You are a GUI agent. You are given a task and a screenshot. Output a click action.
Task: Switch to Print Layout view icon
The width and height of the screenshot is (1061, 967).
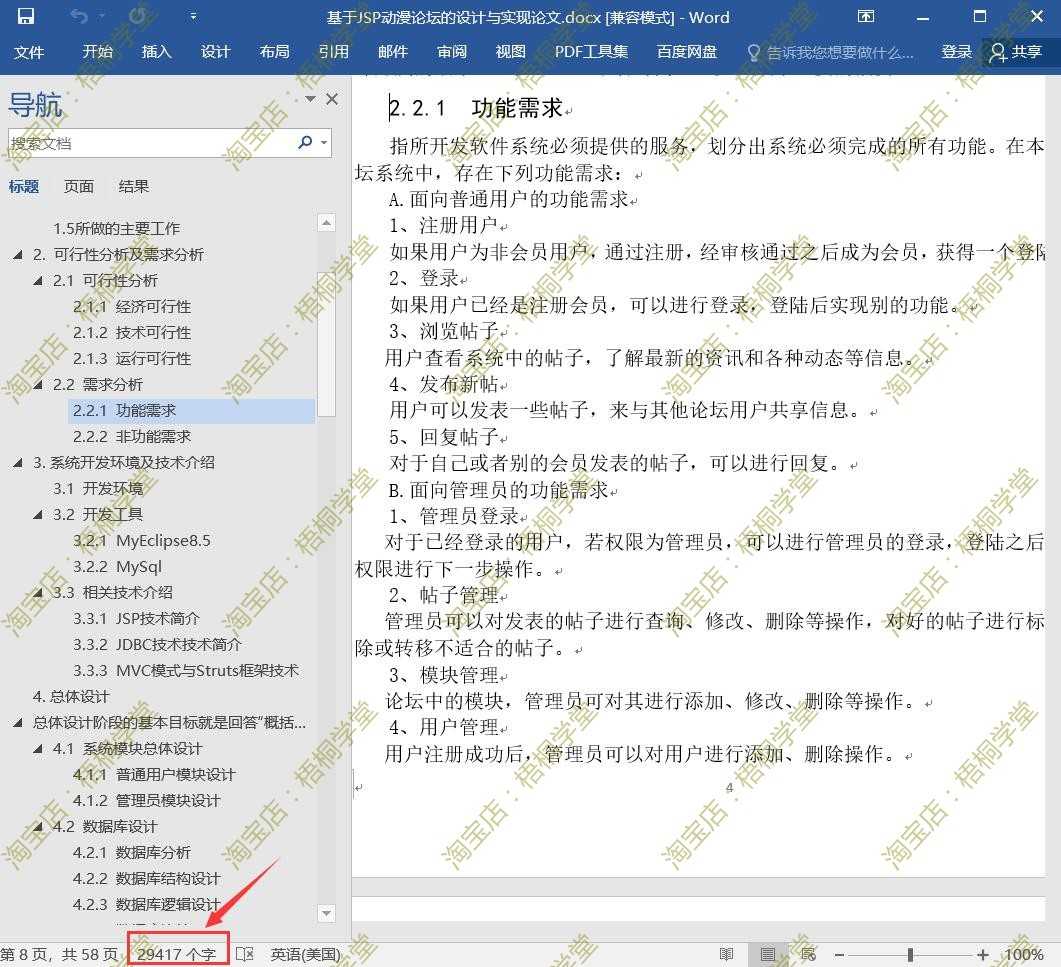coord(768,955)
